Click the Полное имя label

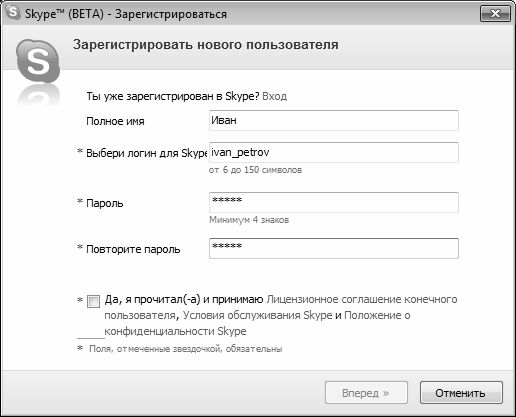pyautogui.click(x=115, y=121)
